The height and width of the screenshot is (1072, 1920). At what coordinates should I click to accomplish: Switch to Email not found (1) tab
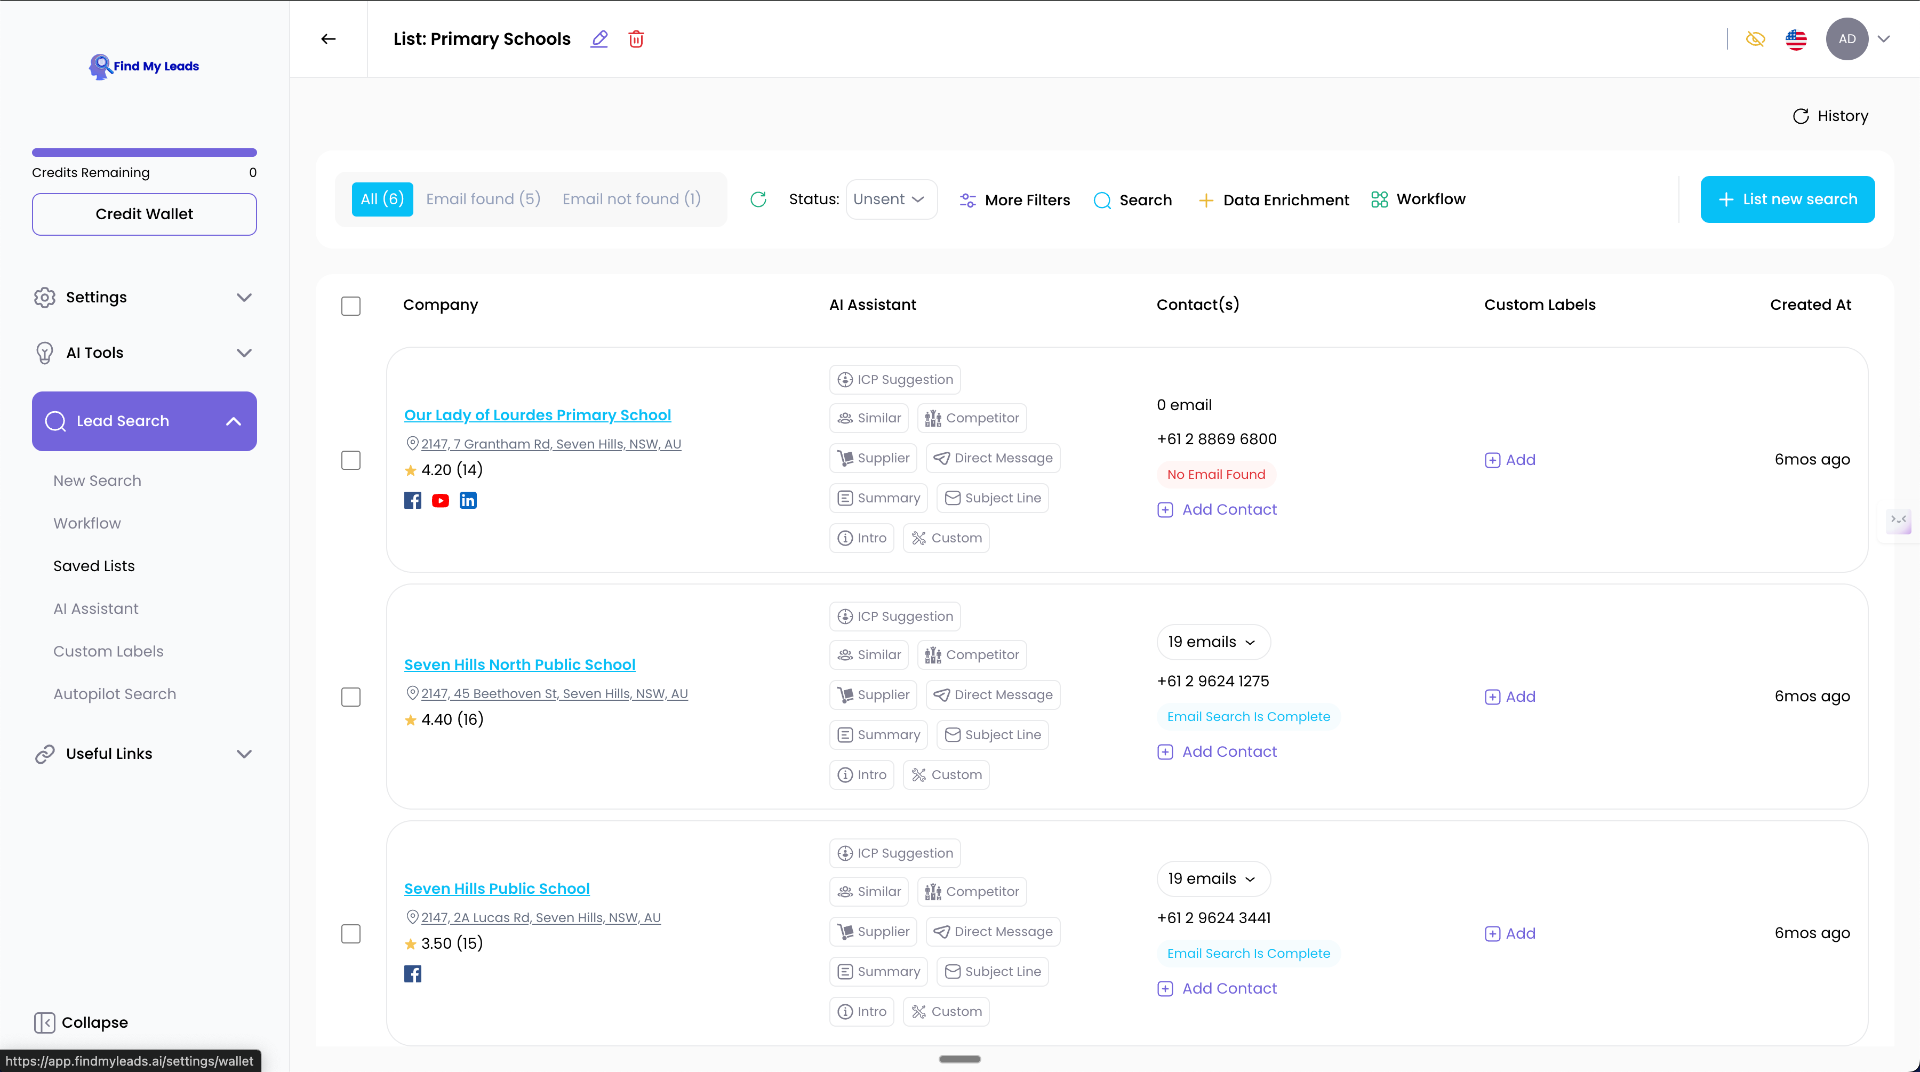632,199
